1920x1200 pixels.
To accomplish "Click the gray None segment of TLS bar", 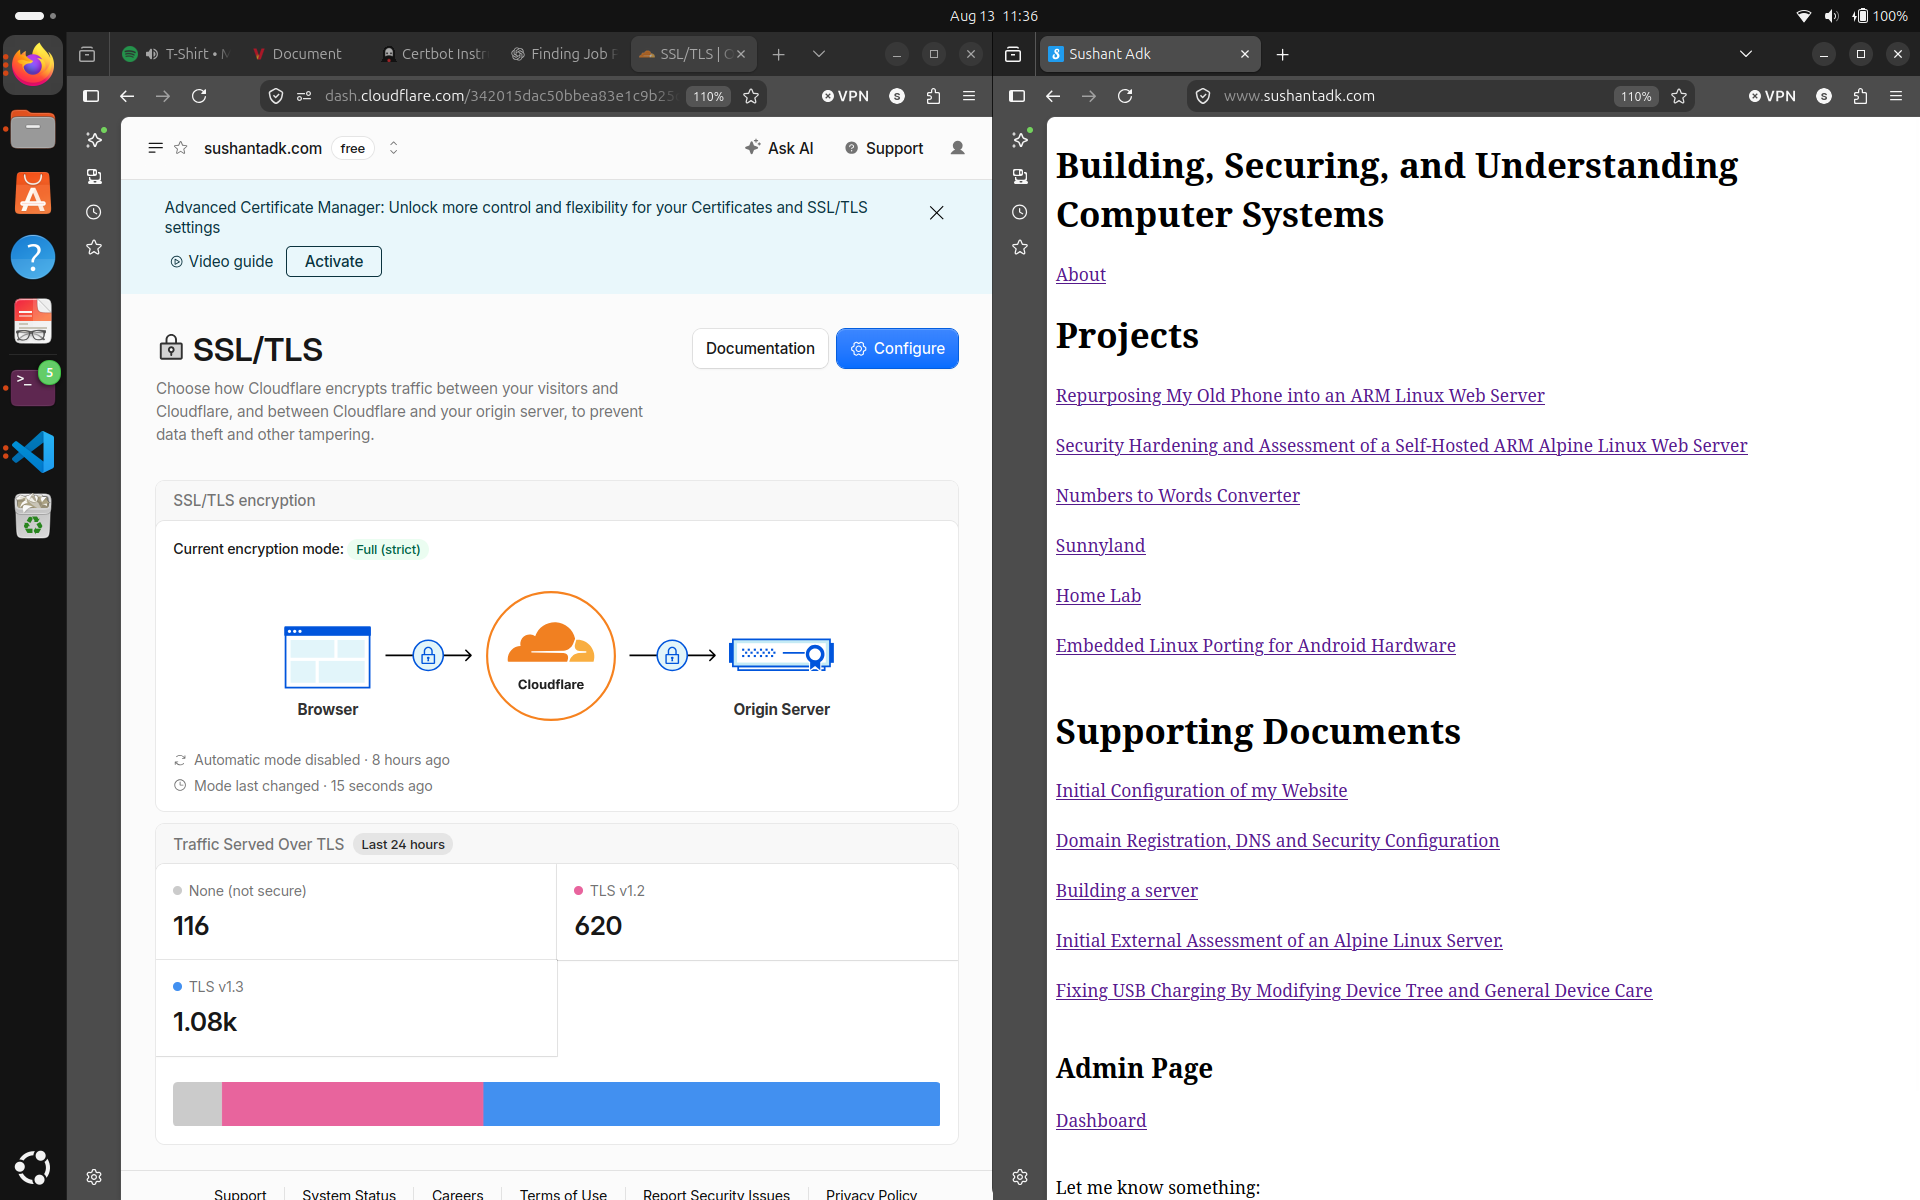I will click(197, 1104).
